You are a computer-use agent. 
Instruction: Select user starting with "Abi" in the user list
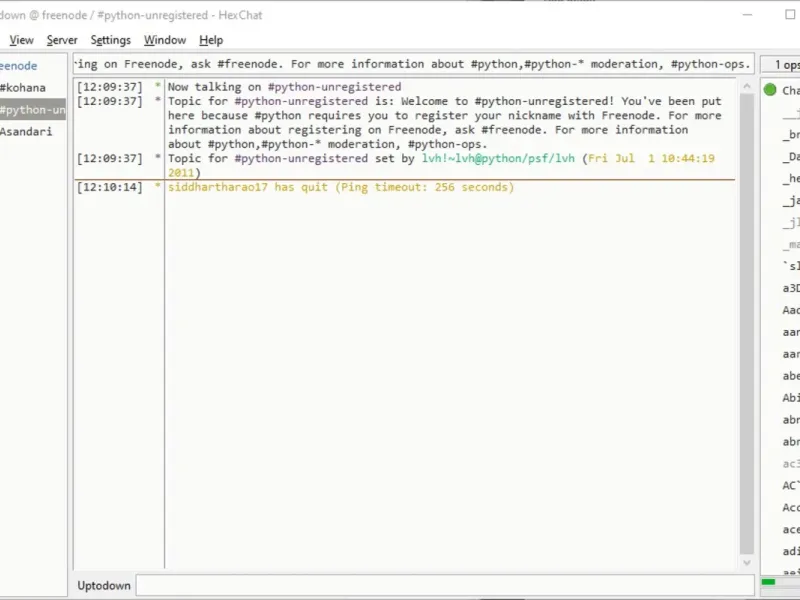pyautogui.click(x=790, y=398)
